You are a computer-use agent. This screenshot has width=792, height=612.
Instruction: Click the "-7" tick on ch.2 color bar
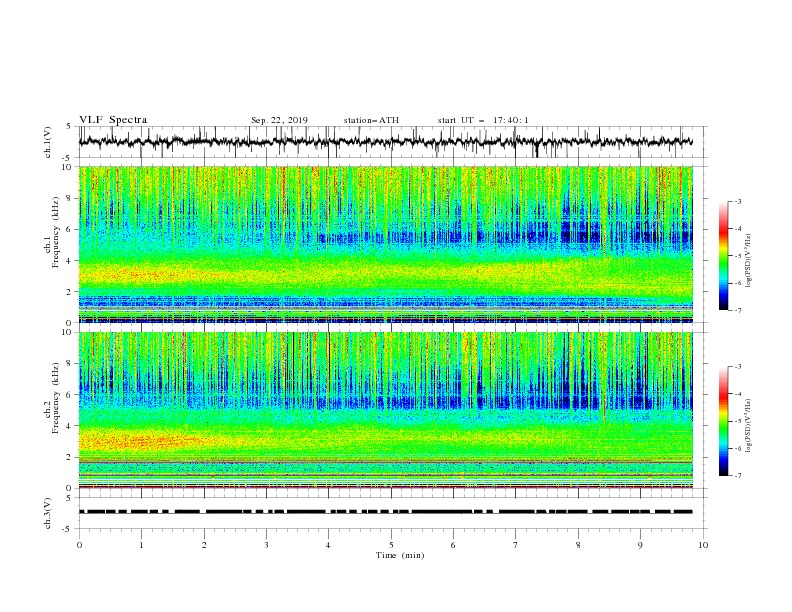click(x=737, y=475)
